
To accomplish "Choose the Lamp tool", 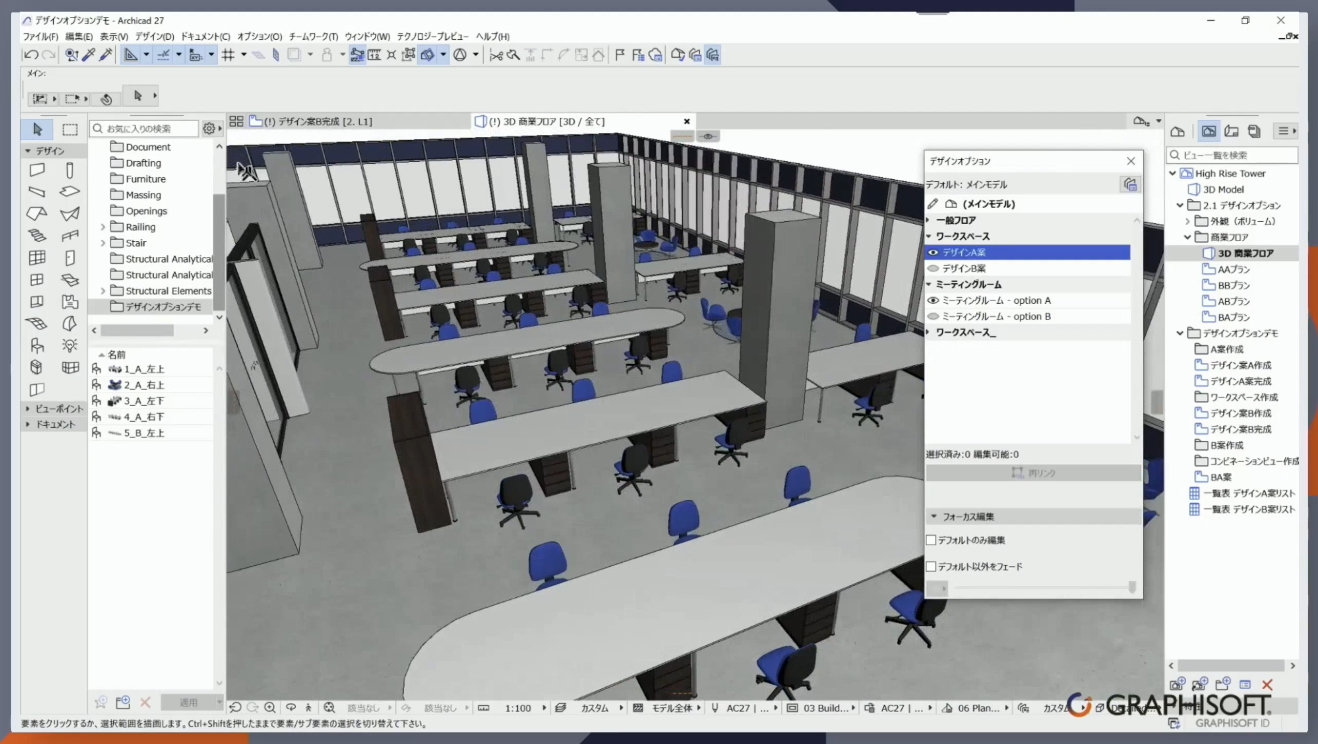I will [x=69, y=346].
